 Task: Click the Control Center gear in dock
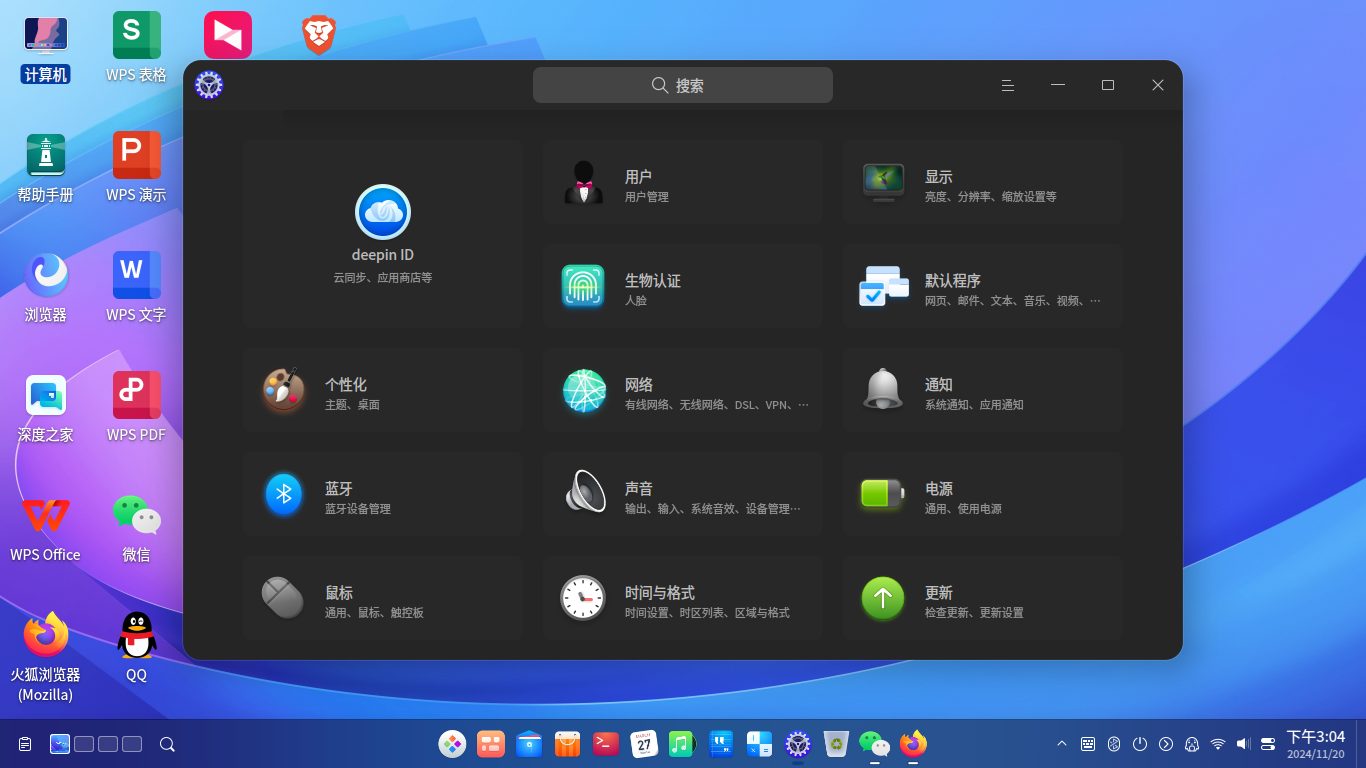click(x=798, y=744)
